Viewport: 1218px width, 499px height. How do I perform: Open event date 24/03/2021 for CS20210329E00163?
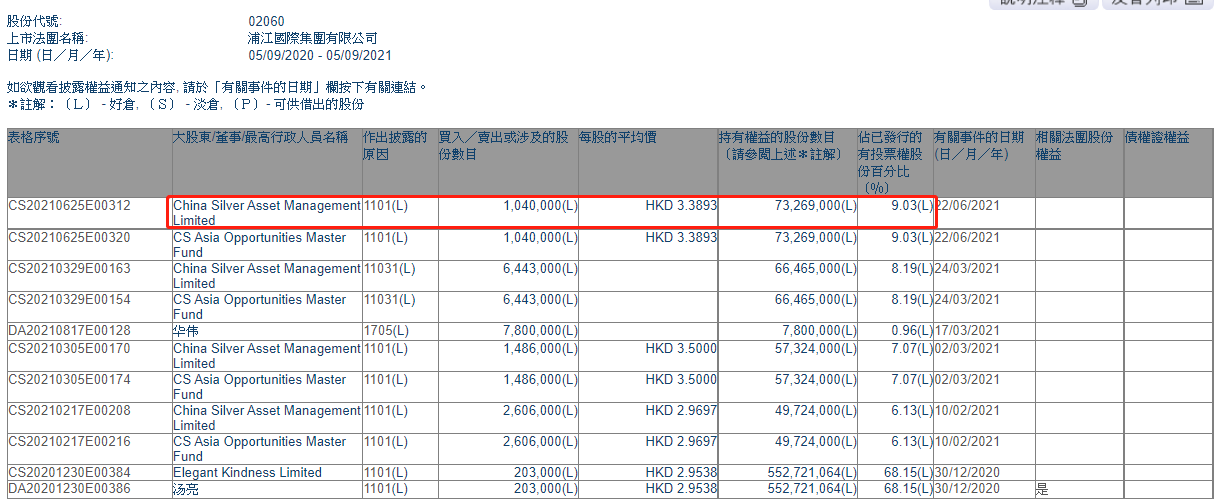pyautogui.click(x=968, y=269)
